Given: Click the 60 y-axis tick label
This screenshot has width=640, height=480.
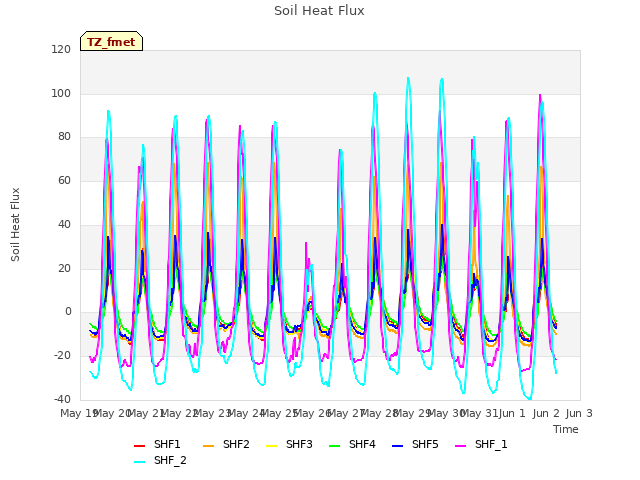Looking at the screenshot, I should pyautogui.click(x=64, y=180).
